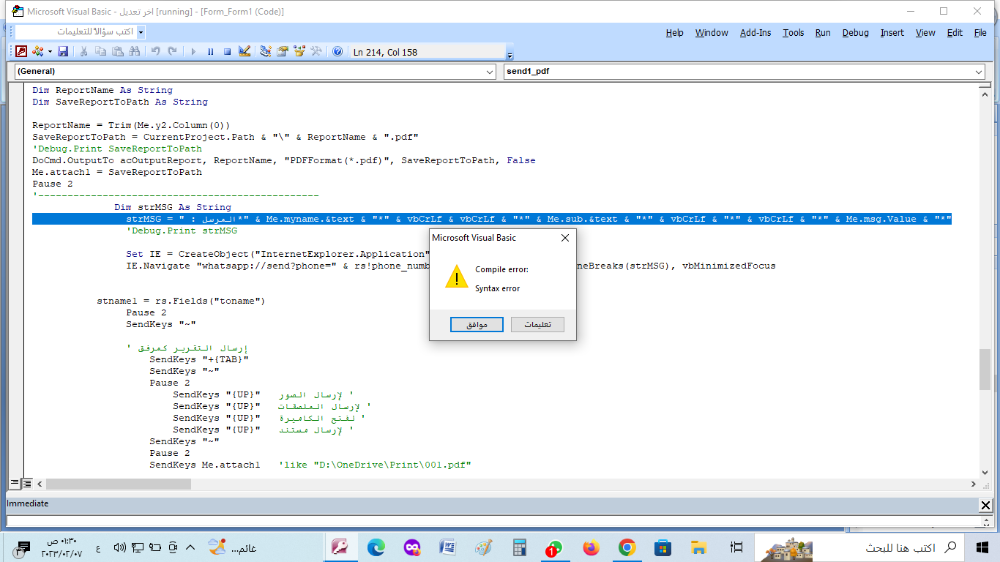
Task: Open the Insert Module dropdown arrow
Action: point(50,52)
